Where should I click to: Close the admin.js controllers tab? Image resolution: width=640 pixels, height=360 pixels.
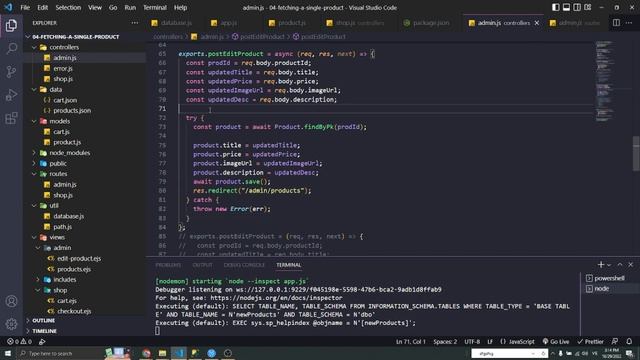(537, 23)
